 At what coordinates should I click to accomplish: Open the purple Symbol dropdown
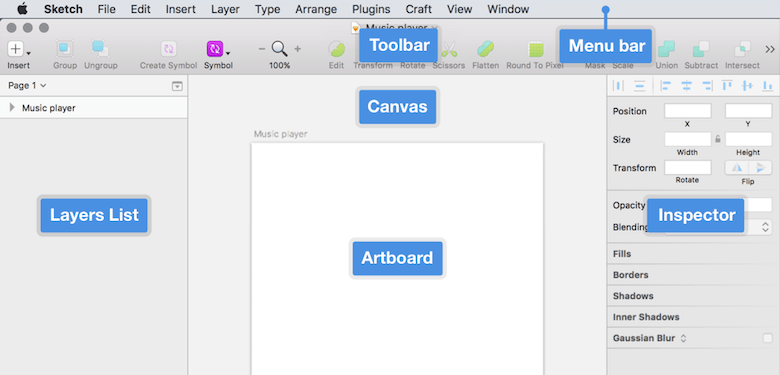coord(218,49)
